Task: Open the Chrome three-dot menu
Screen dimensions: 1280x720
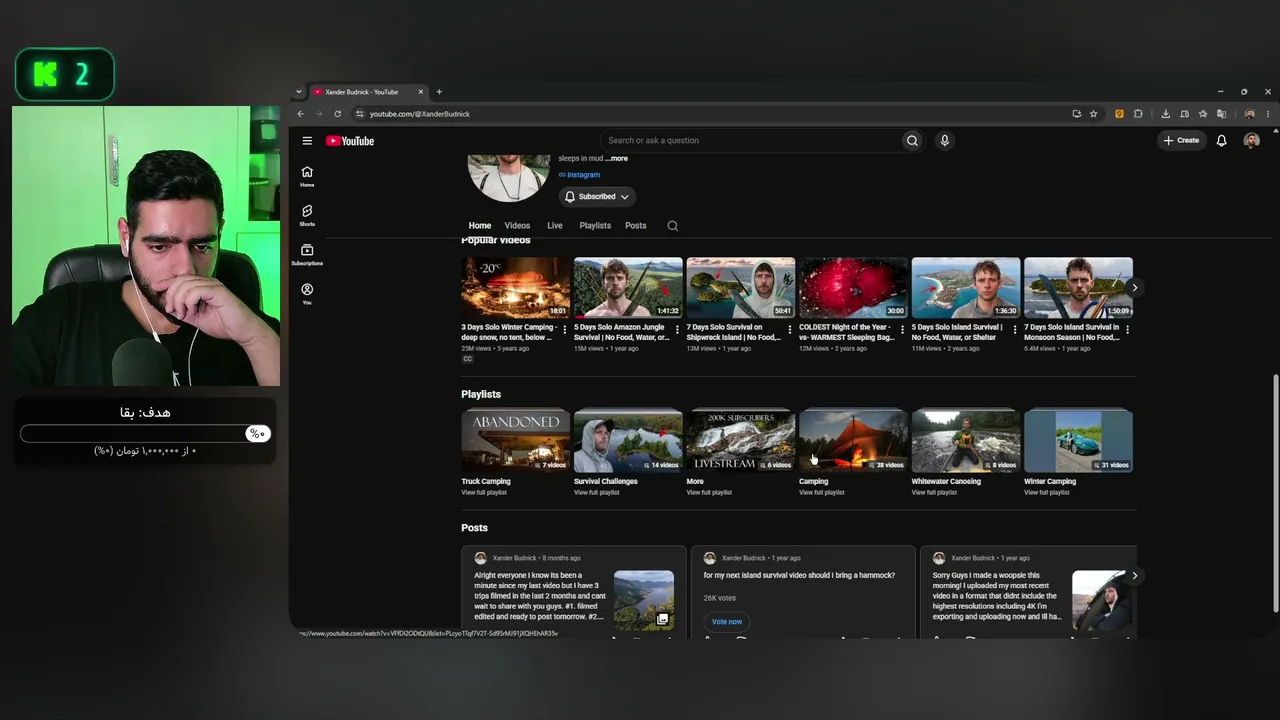Action: [1268, 114]
